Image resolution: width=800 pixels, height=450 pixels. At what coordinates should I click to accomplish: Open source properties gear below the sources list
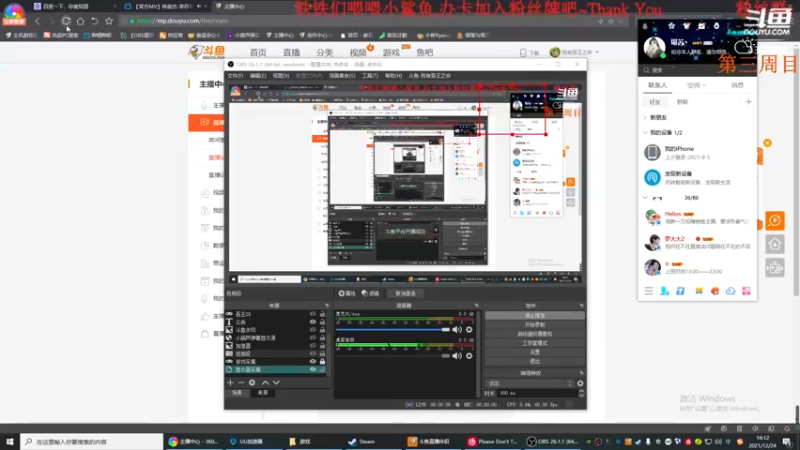tap(252, 382)
